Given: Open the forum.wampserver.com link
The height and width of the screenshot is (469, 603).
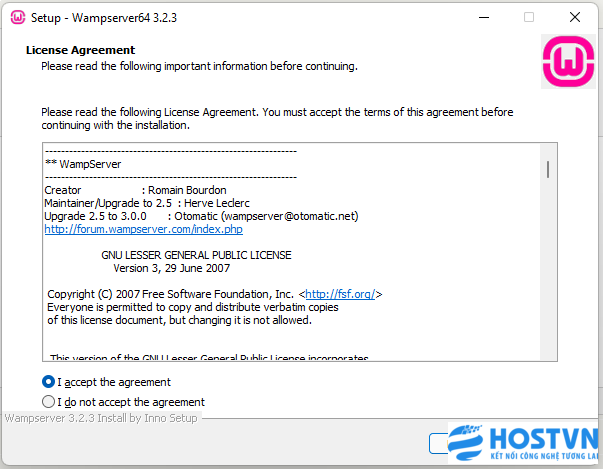Looking at the screenshot, I should (143, 229).
